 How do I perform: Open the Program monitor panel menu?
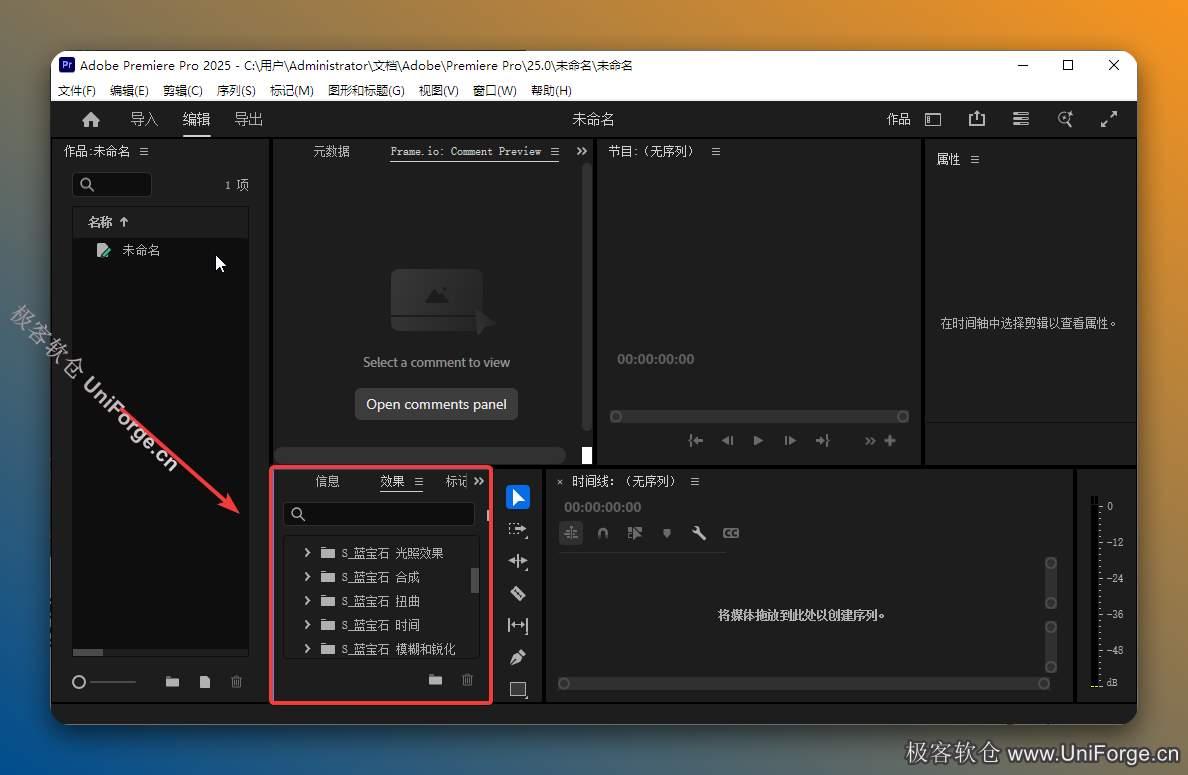[716, 152]
